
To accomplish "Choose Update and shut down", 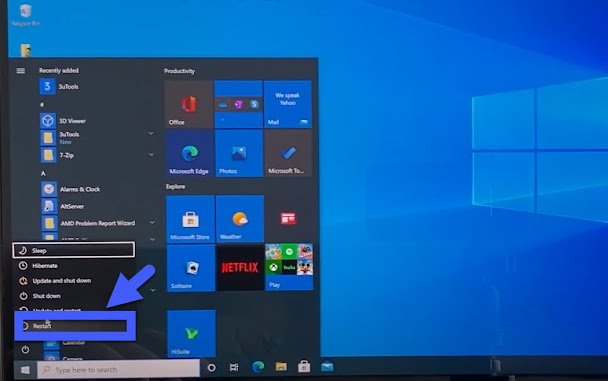I will [x=74, y=281].
